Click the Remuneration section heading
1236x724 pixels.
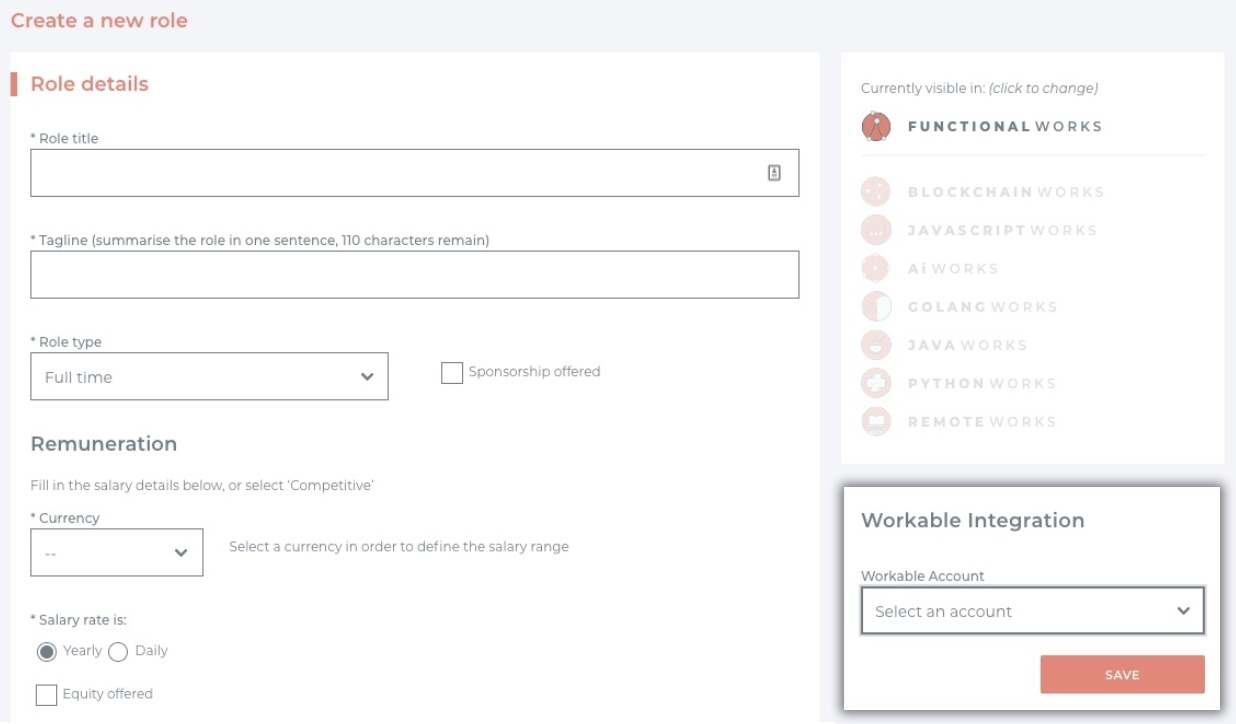pyautogui.click(x=104, y=444)
